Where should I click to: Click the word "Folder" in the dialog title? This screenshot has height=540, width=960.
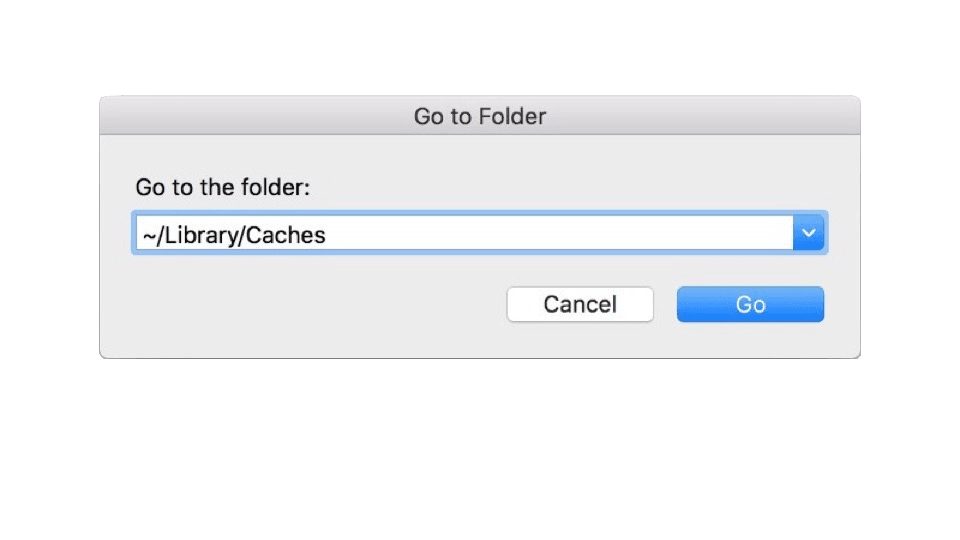pyautogui.click(x=512, y=116)
